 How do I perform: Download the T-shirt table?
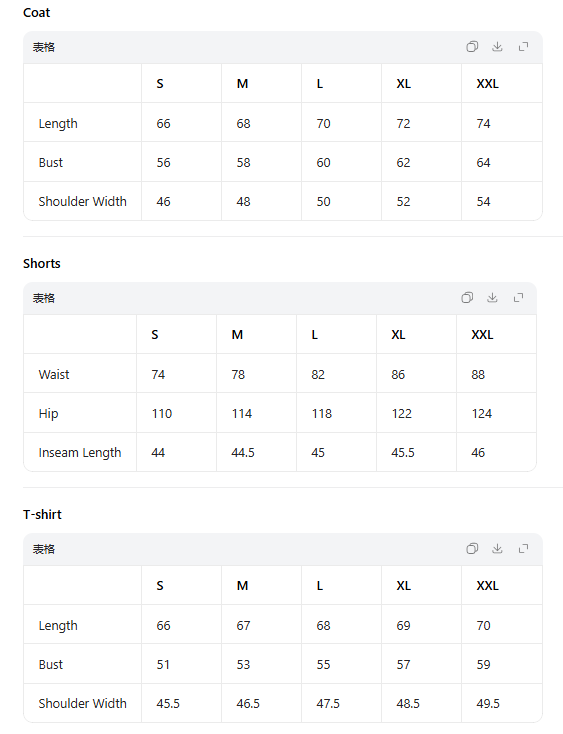(497, 549)
